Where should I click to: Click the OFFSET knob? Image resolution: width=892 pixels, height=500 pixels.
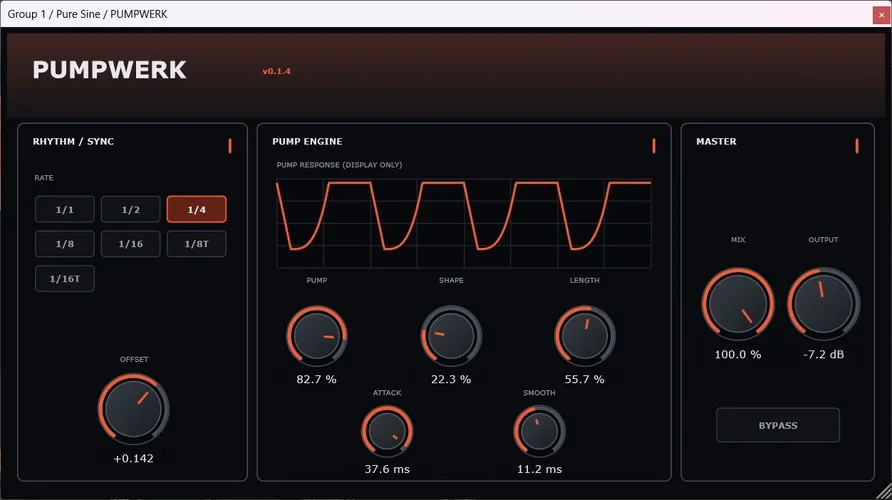[133, 409]
